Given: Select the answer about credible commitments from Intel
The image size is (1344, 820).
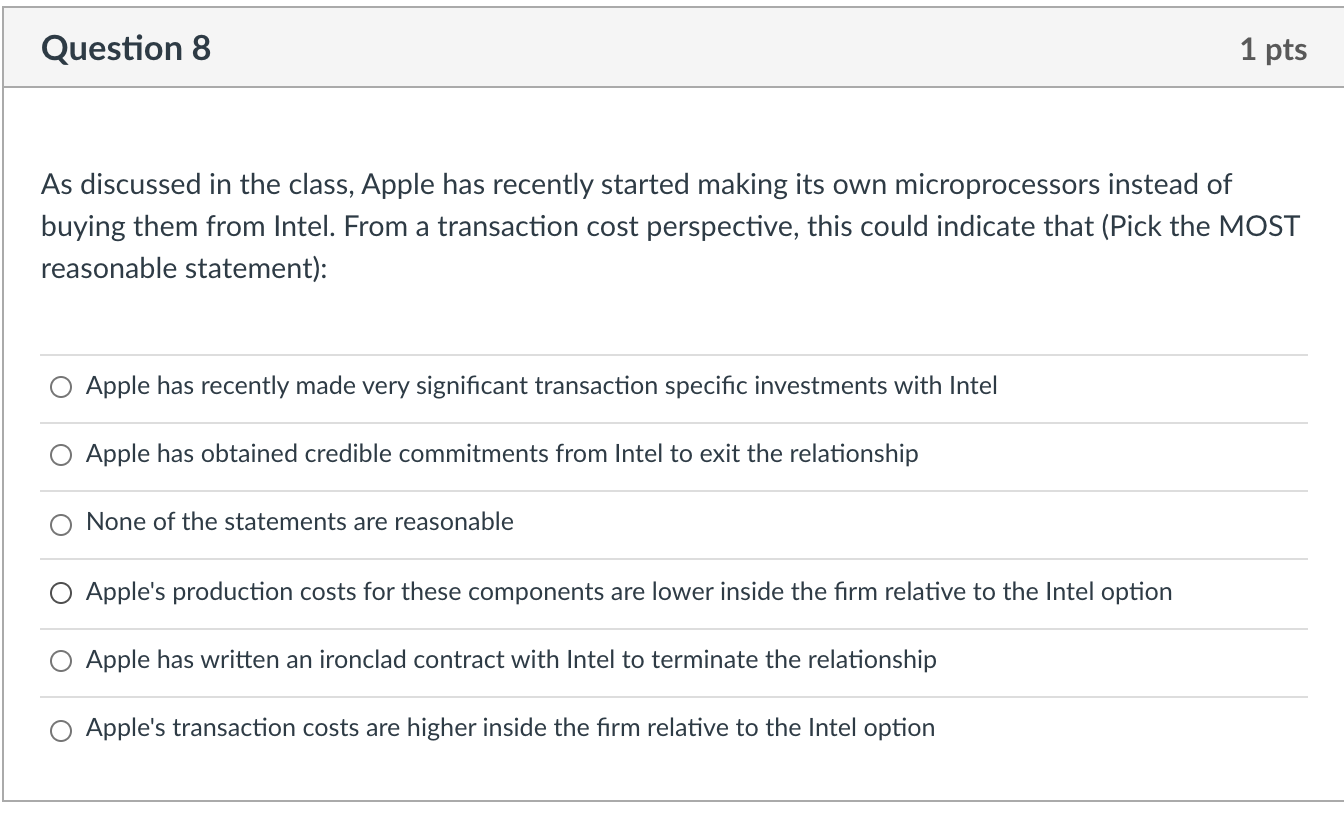Looking at the screenshot, I should [x=500, y=453].
